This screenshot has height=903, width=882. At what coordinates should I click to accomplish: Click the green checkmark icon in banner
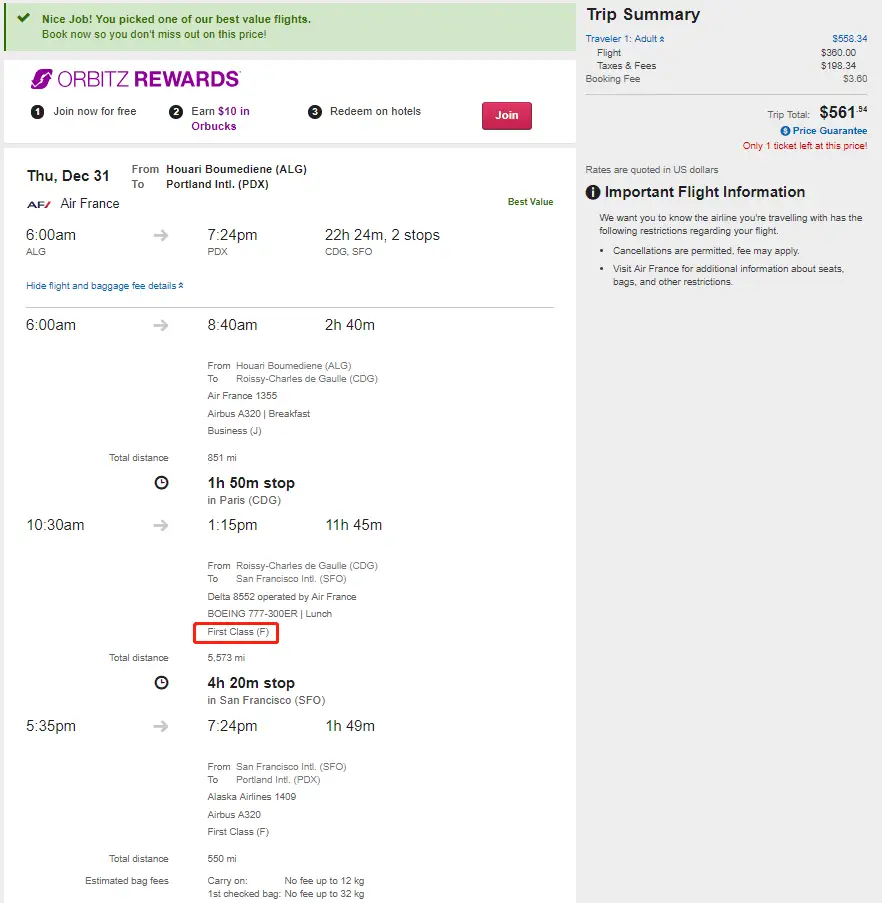(x=23, y=19)
